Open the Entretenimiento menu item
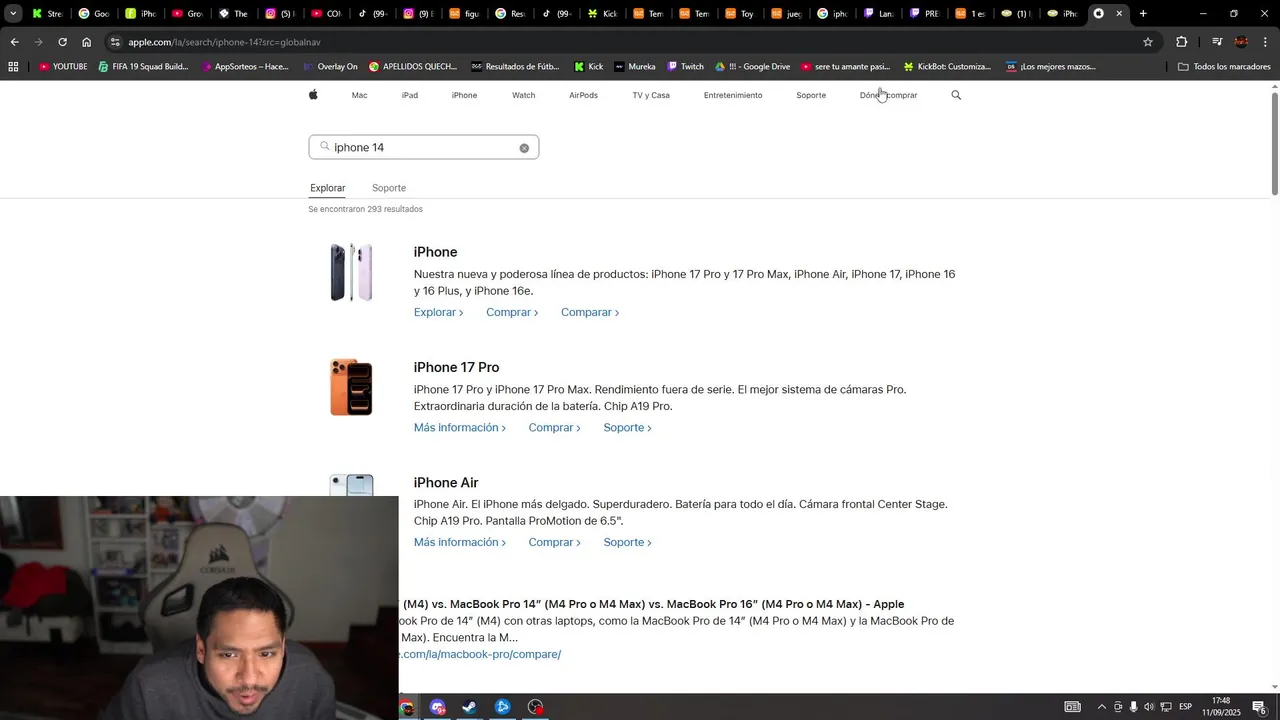1280x720 pixels. 733,95
